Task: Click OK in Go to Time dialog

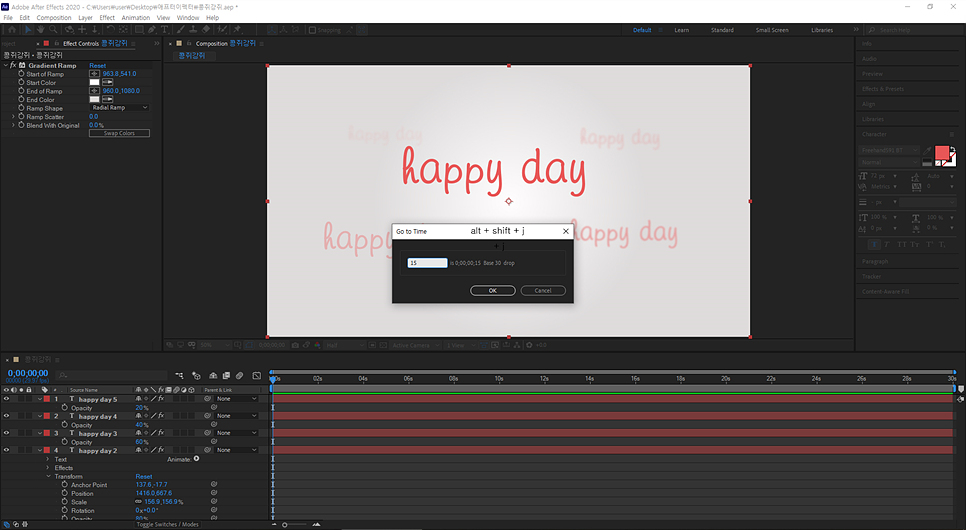Action: 493,290
